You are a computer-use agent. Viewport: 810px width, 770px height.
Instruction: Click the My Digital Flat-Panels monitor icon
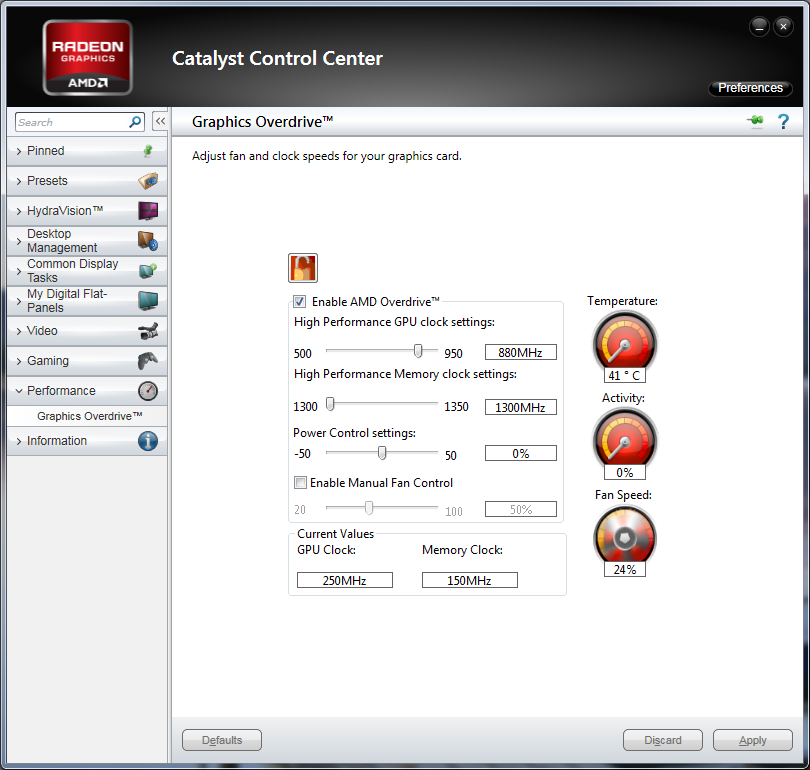148,301
